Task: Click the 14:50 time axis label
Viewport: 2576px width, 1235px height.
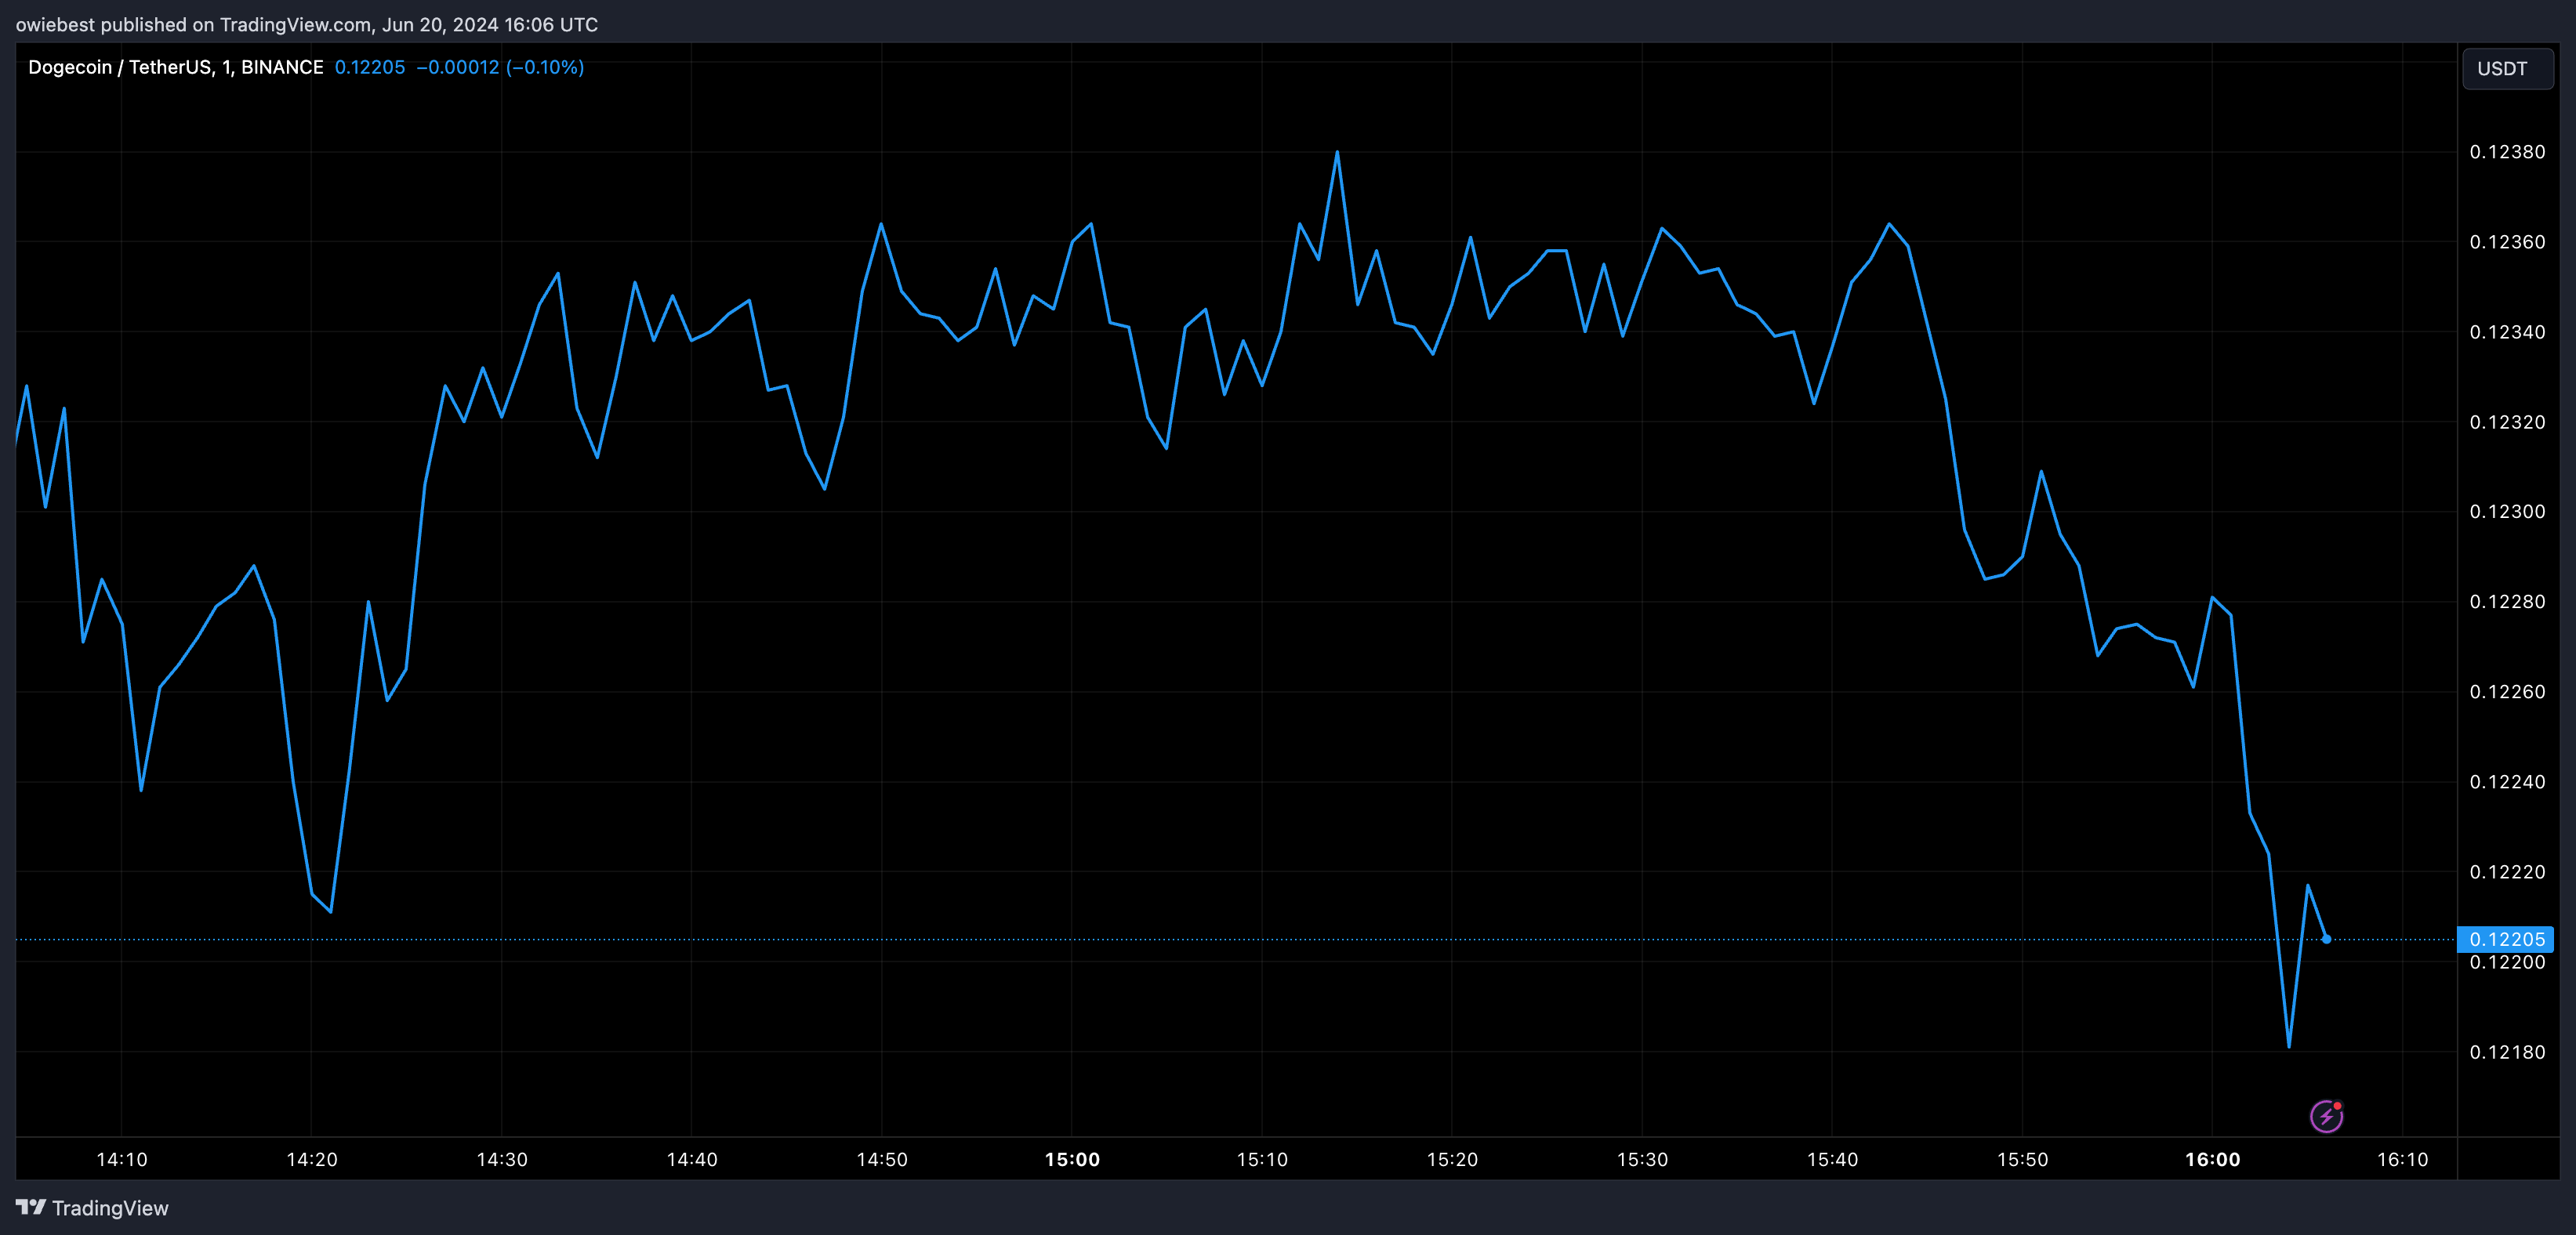Action: coord(882,1160)
